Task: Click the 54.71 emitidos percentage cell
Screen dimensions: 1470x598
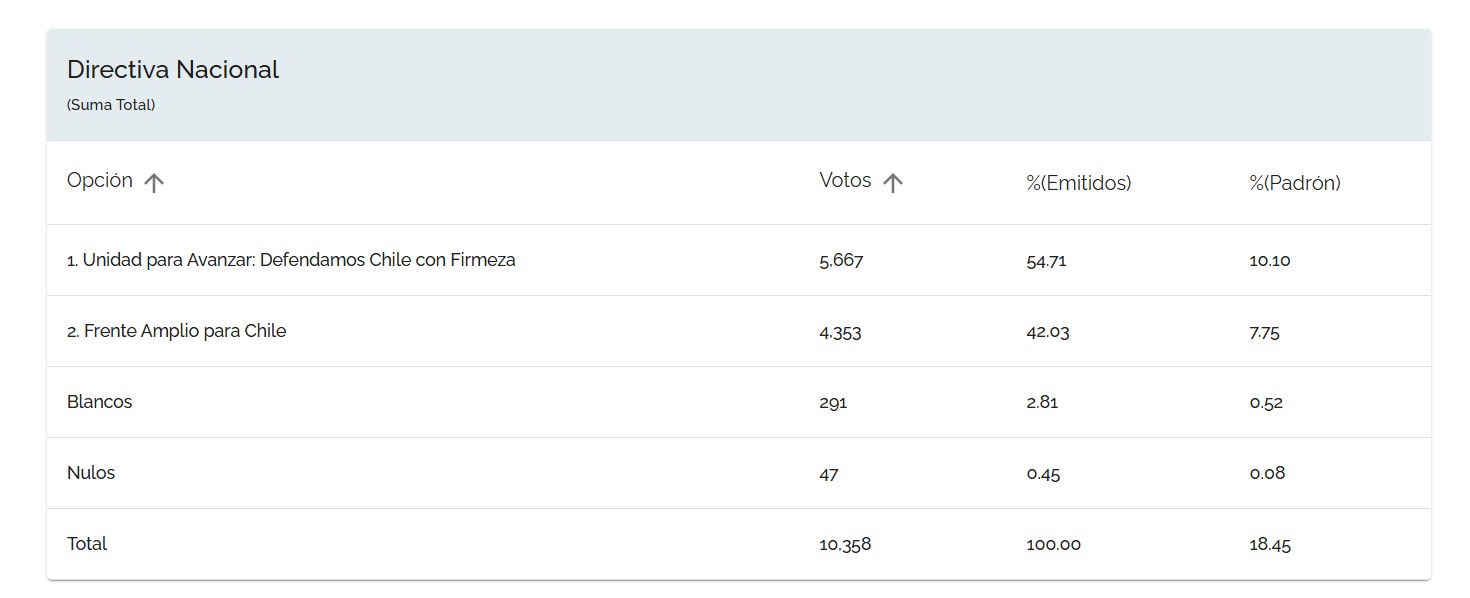Action: point(1046,261)
